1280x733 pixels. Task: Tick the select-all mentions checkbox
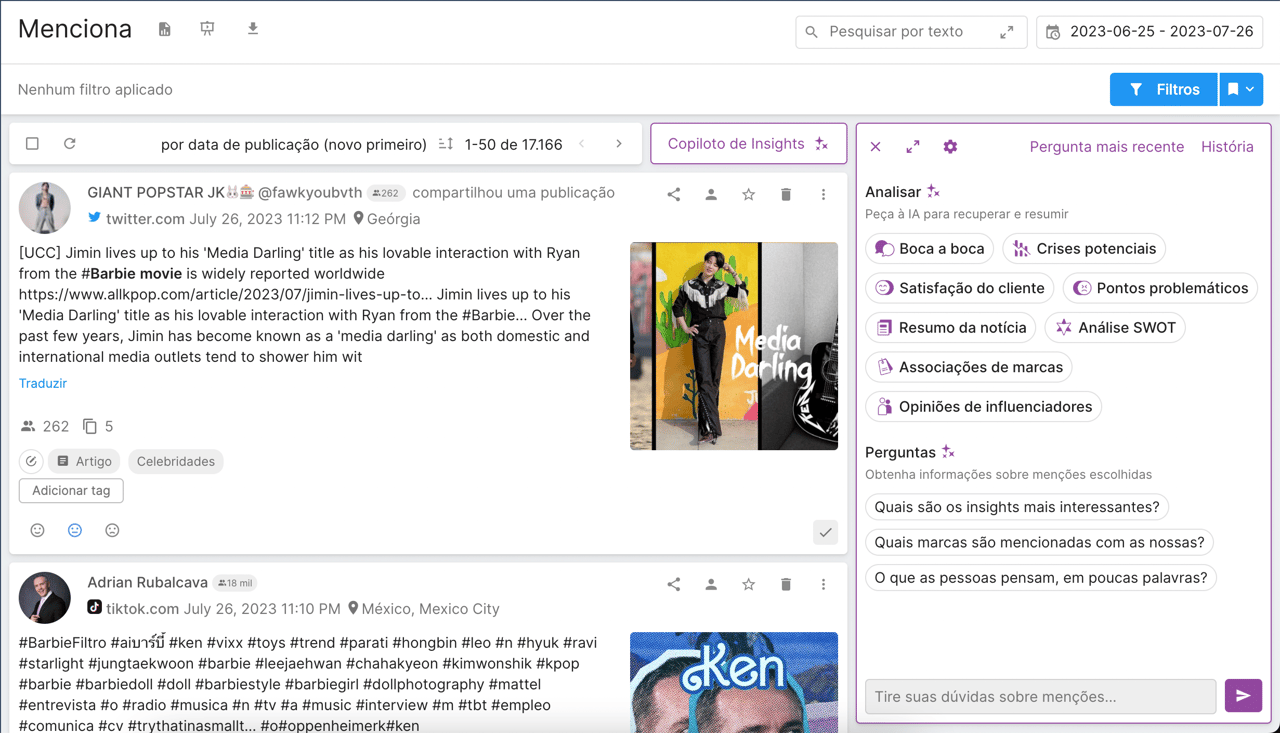33,144
